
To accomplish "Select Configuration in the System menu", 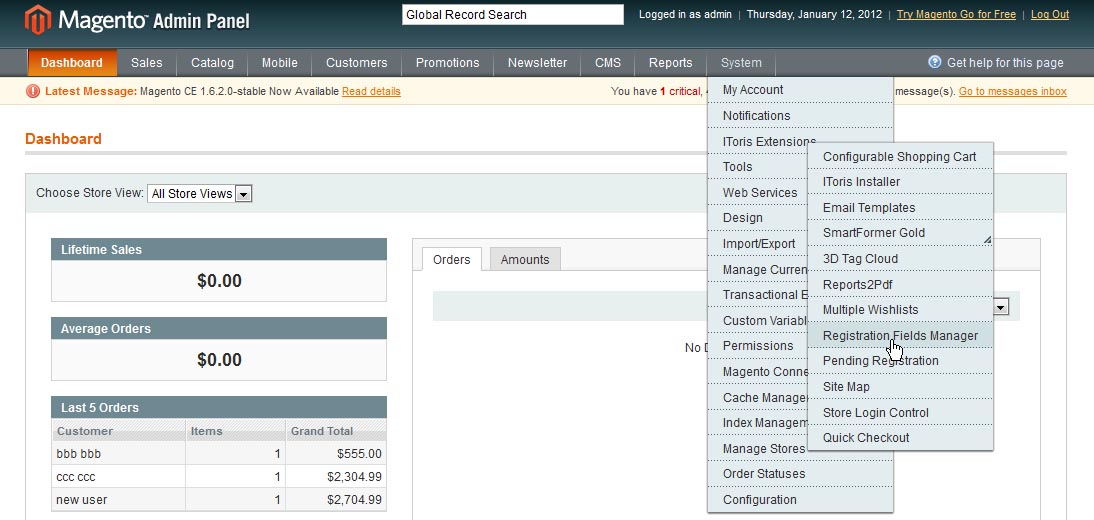I will [x=800, y=499].
